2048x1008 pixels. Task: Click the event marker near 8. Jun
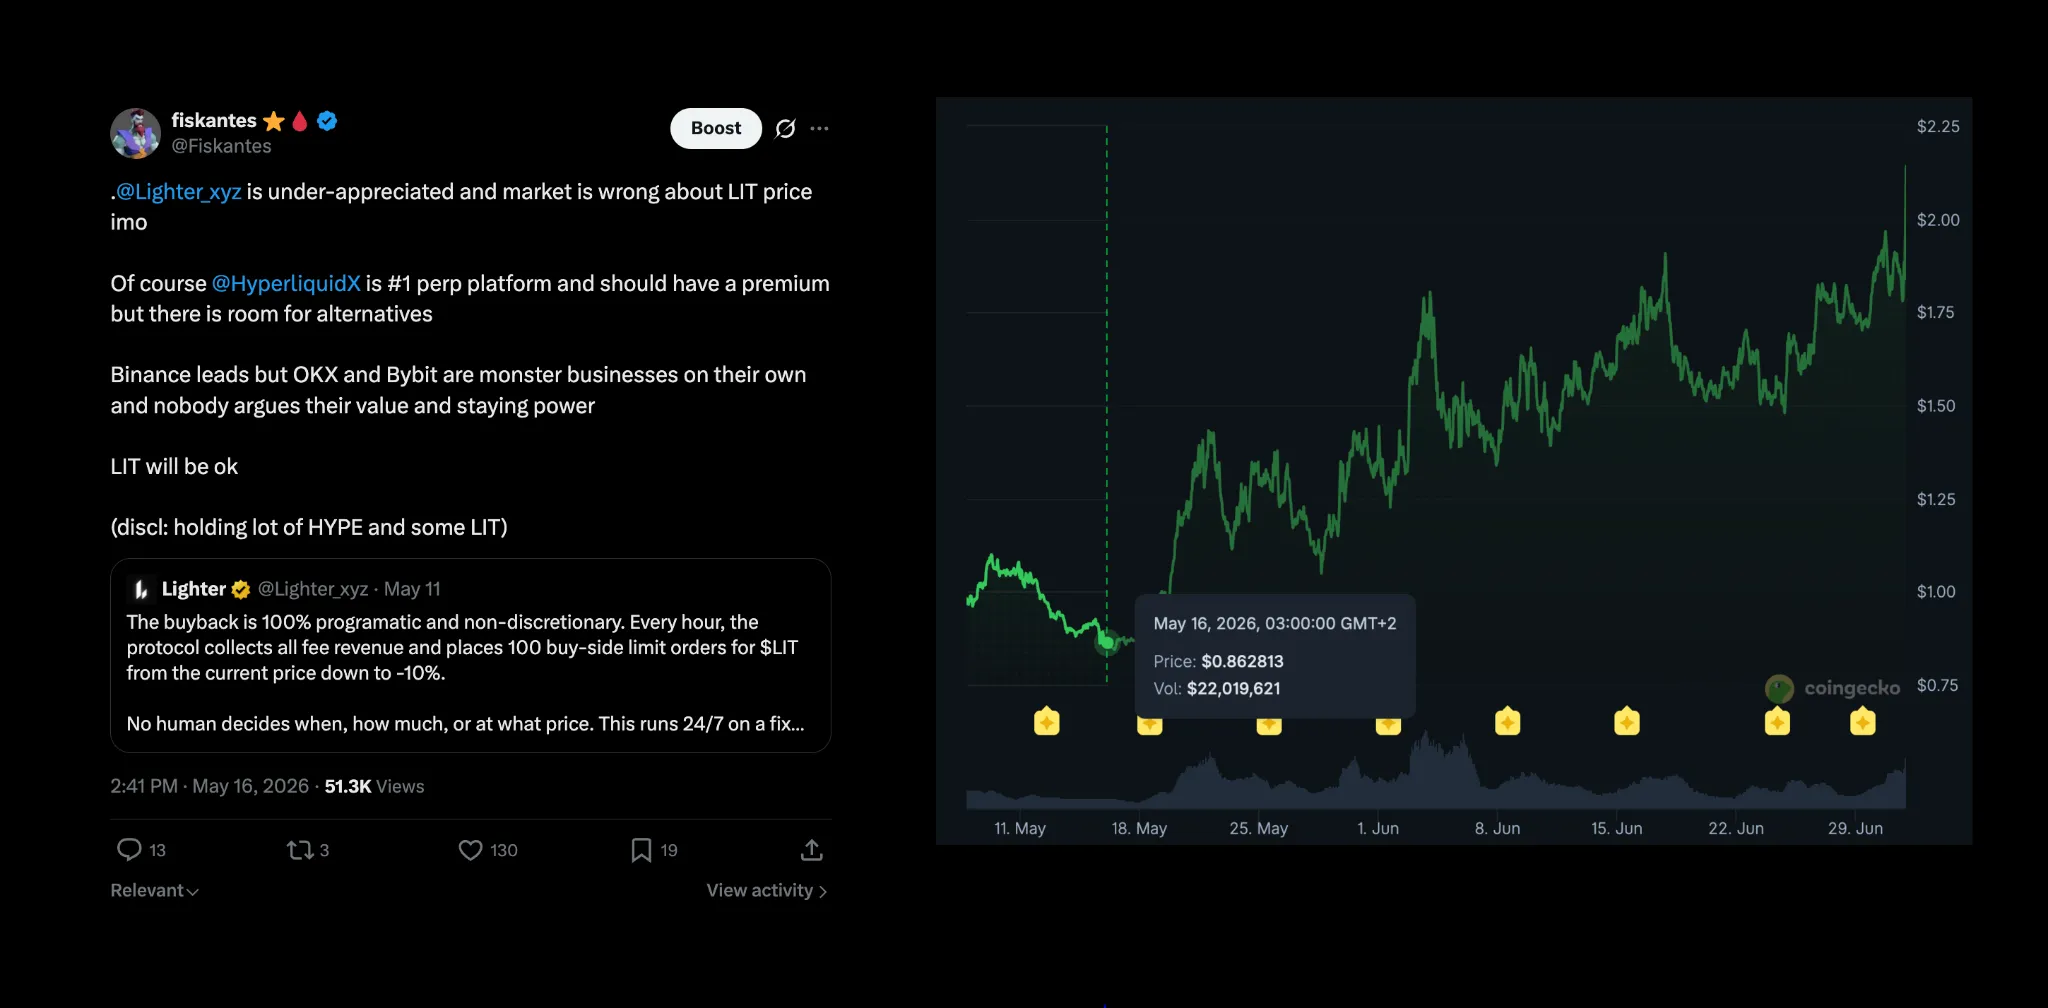(1508, 721)
